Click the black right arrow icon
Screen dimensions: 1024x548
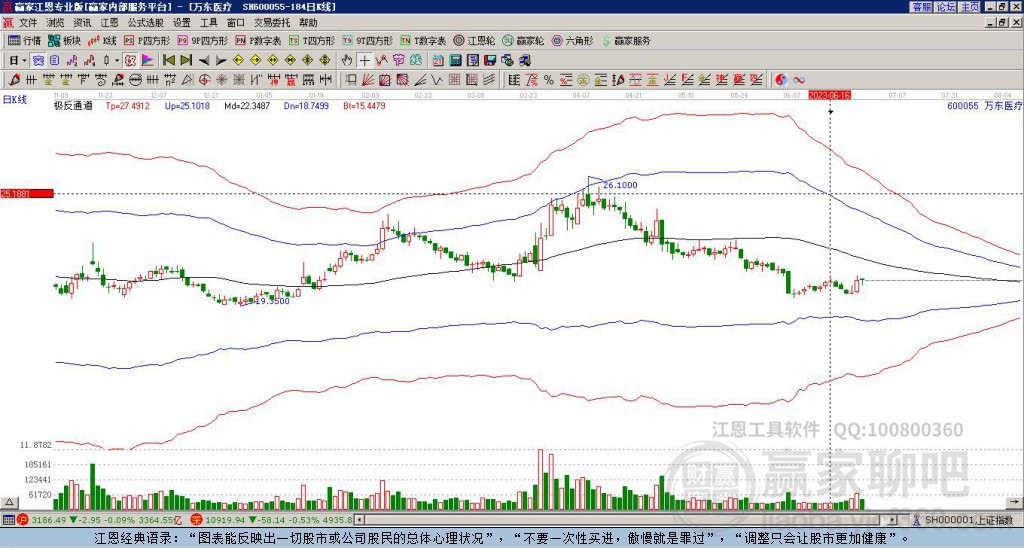221,61
